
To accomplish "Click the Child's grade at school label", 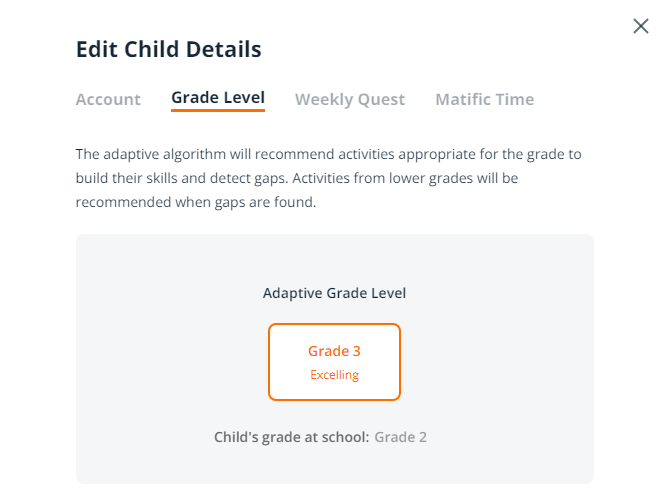I will coord(291,437).
